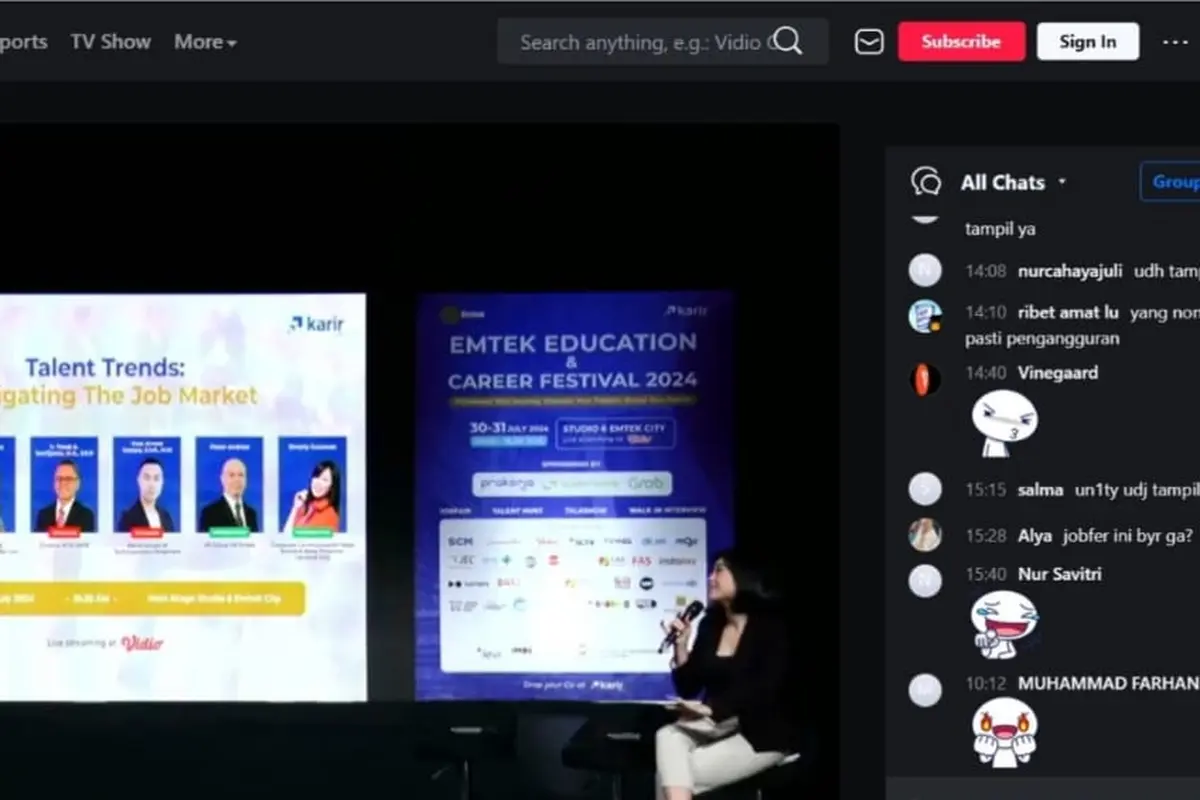Expand the More menu in navigation
The width and height of the screenshot is (1200, 800).
tap(206, 42)
